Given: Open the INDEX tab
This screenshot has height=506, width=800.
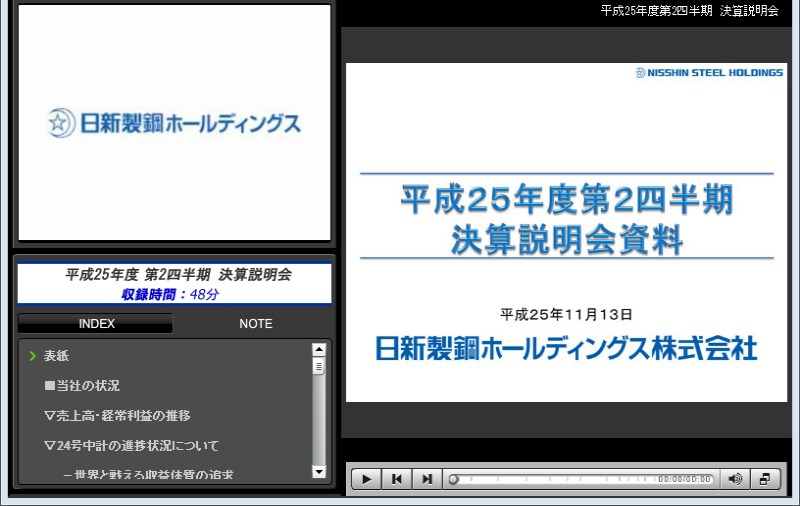Looking at the screenshot, I should pos(96,324).
